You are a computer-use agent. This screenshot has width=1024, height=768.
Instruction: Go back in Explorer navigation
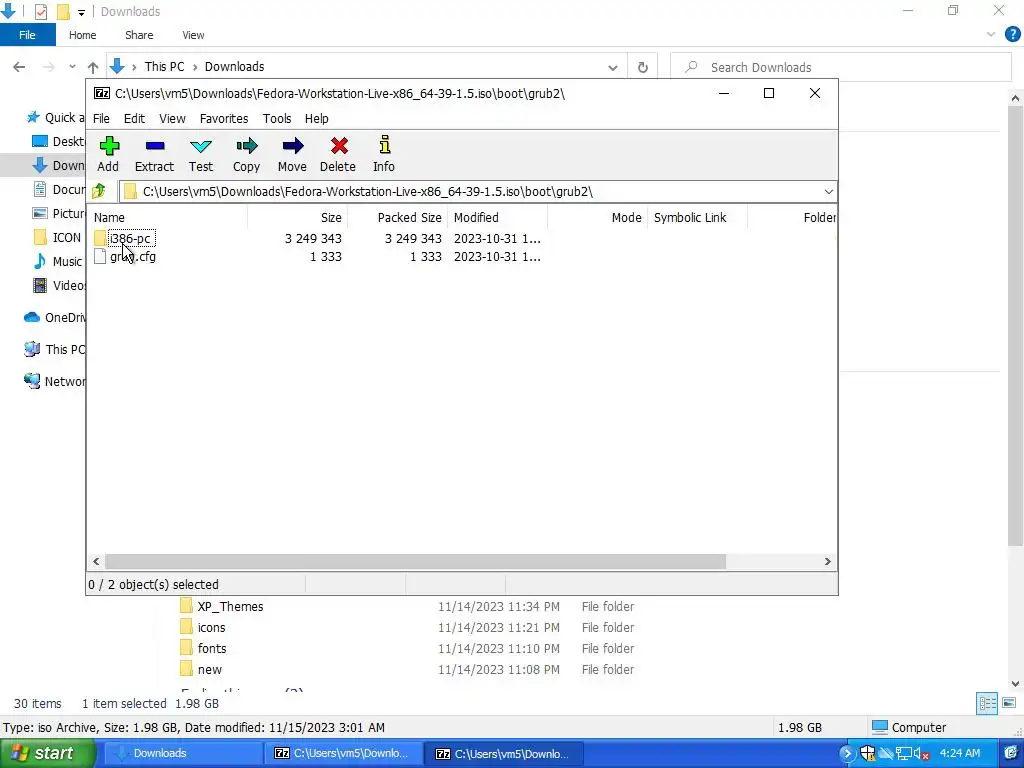pos(19,67)
